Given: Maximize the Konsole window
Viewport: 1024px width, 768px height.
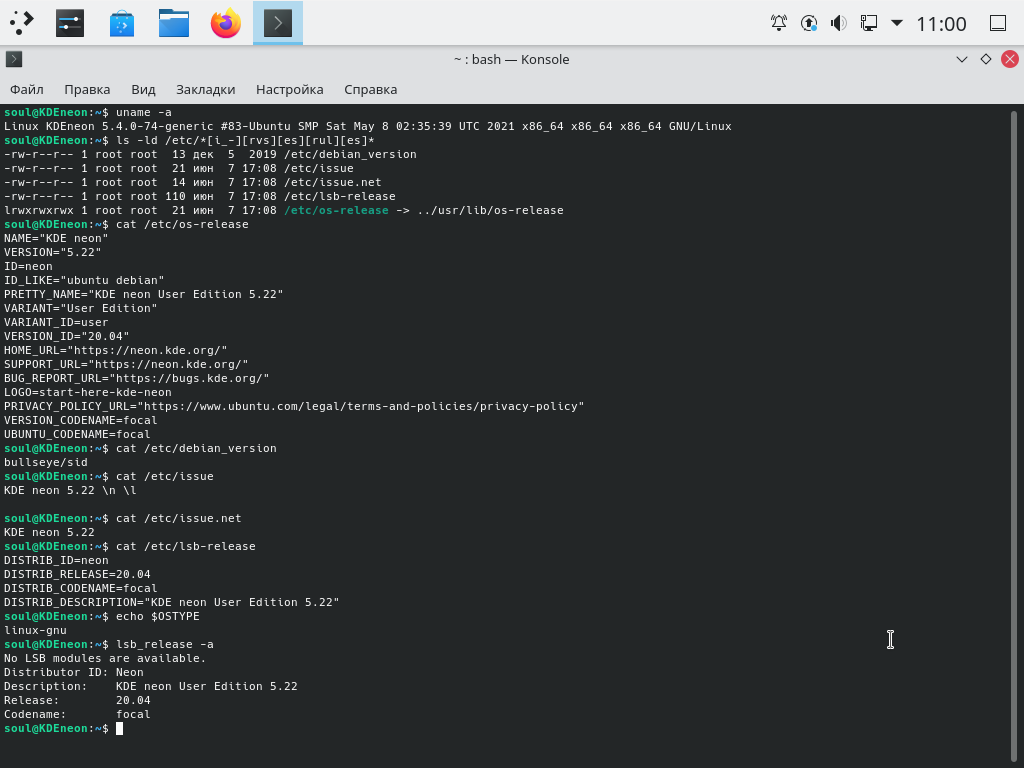Looking at the screenshot, I should pos(986,59).
